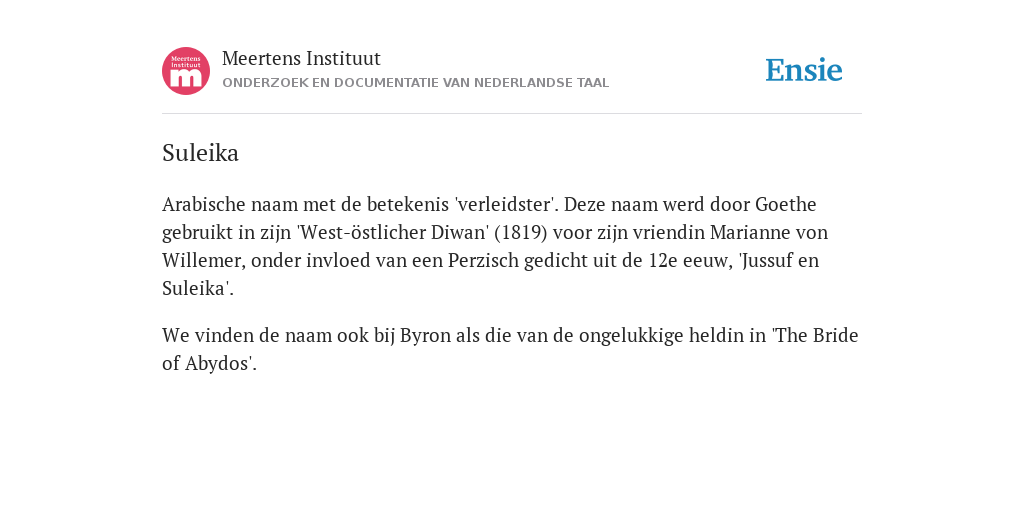Open the blue Ensie logo link
1024x512 pixels.
804,70
